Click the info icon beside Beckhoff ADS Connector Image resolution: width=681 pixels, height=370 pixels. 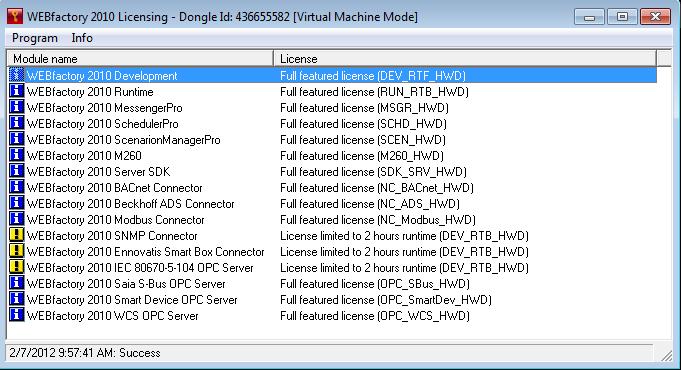point(17,204)
